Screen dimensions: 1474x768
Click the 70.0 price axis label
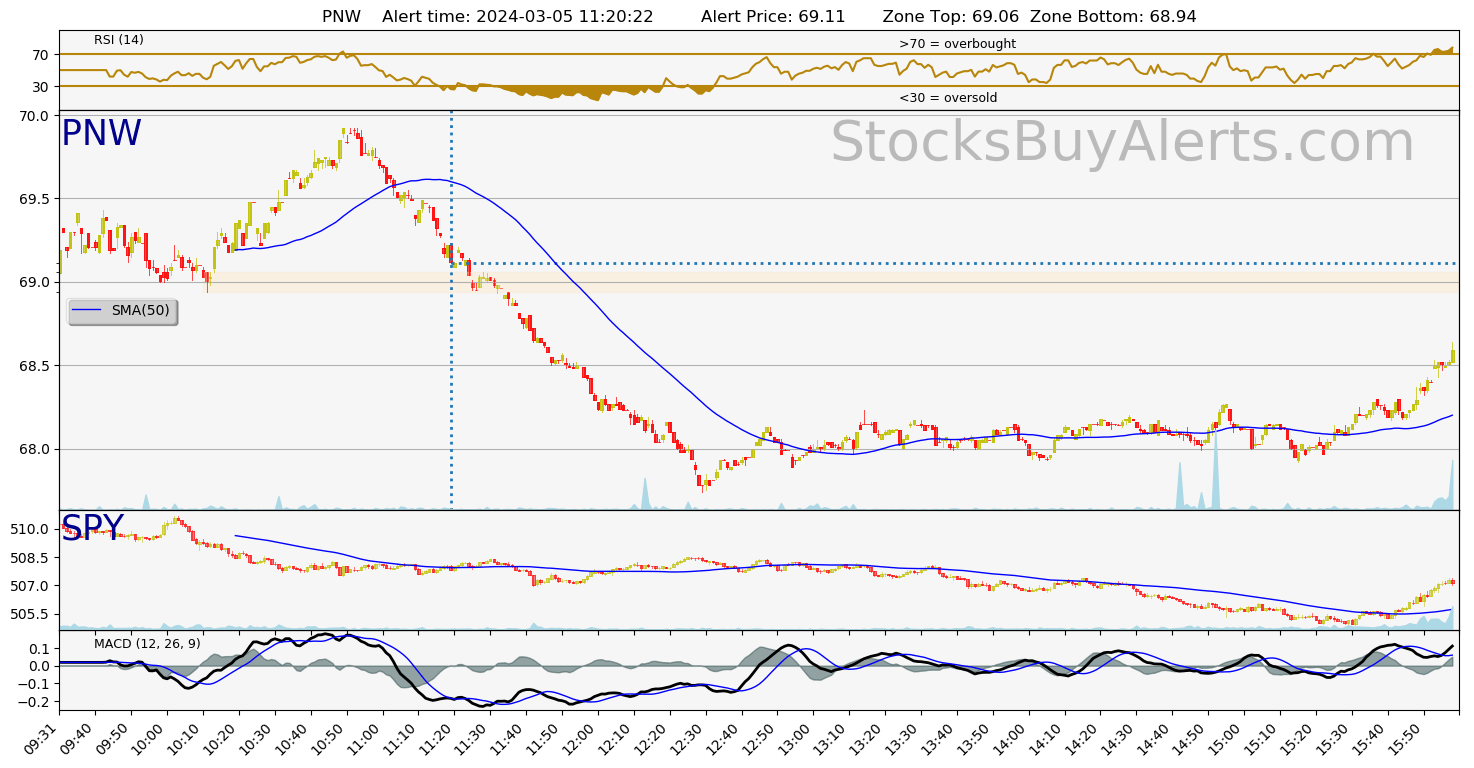click(x=33, y=116)
